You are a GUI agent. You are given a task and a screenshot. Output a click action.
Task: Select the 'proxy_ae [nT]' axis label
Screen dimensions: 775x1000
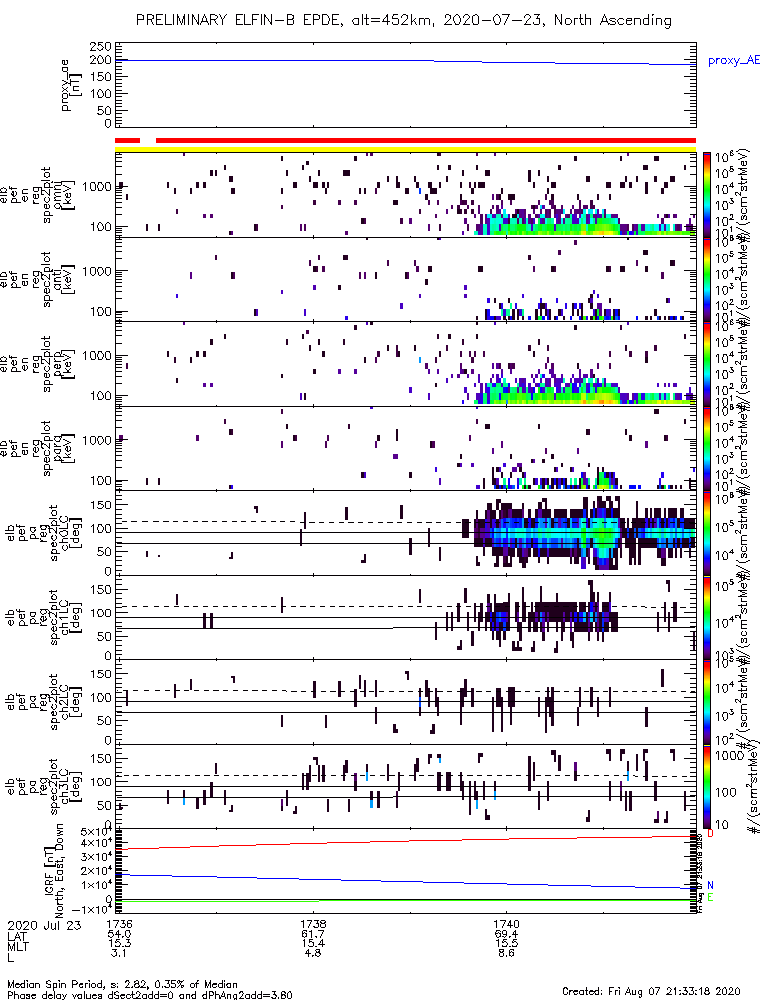pyautogui.click(x=71, y=85)
